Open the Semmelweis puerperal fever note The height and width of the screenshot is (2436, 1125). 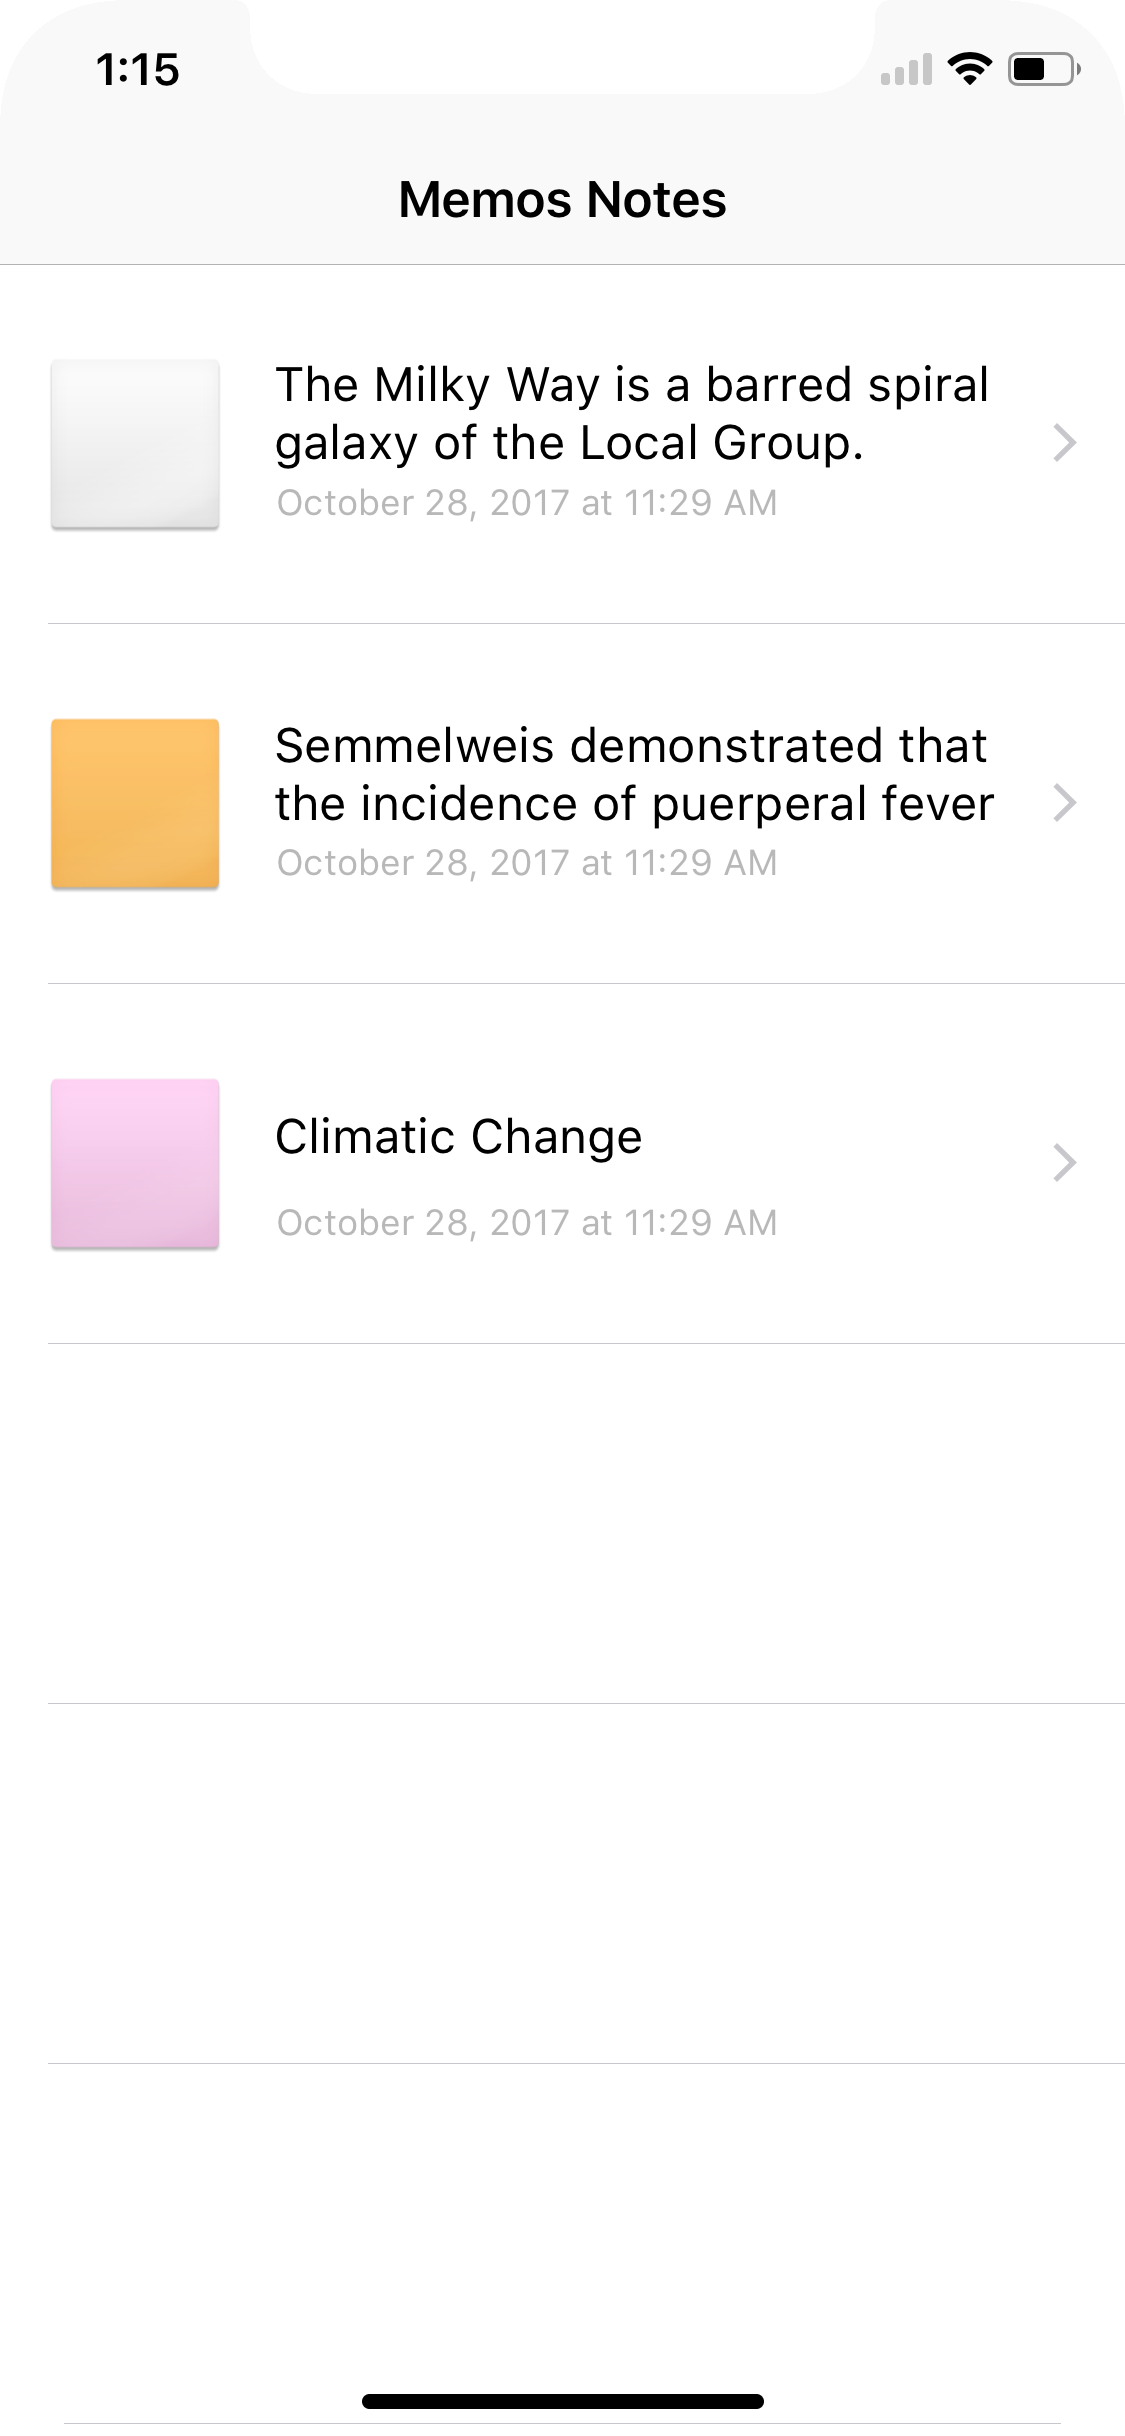(x=634, y=774)
